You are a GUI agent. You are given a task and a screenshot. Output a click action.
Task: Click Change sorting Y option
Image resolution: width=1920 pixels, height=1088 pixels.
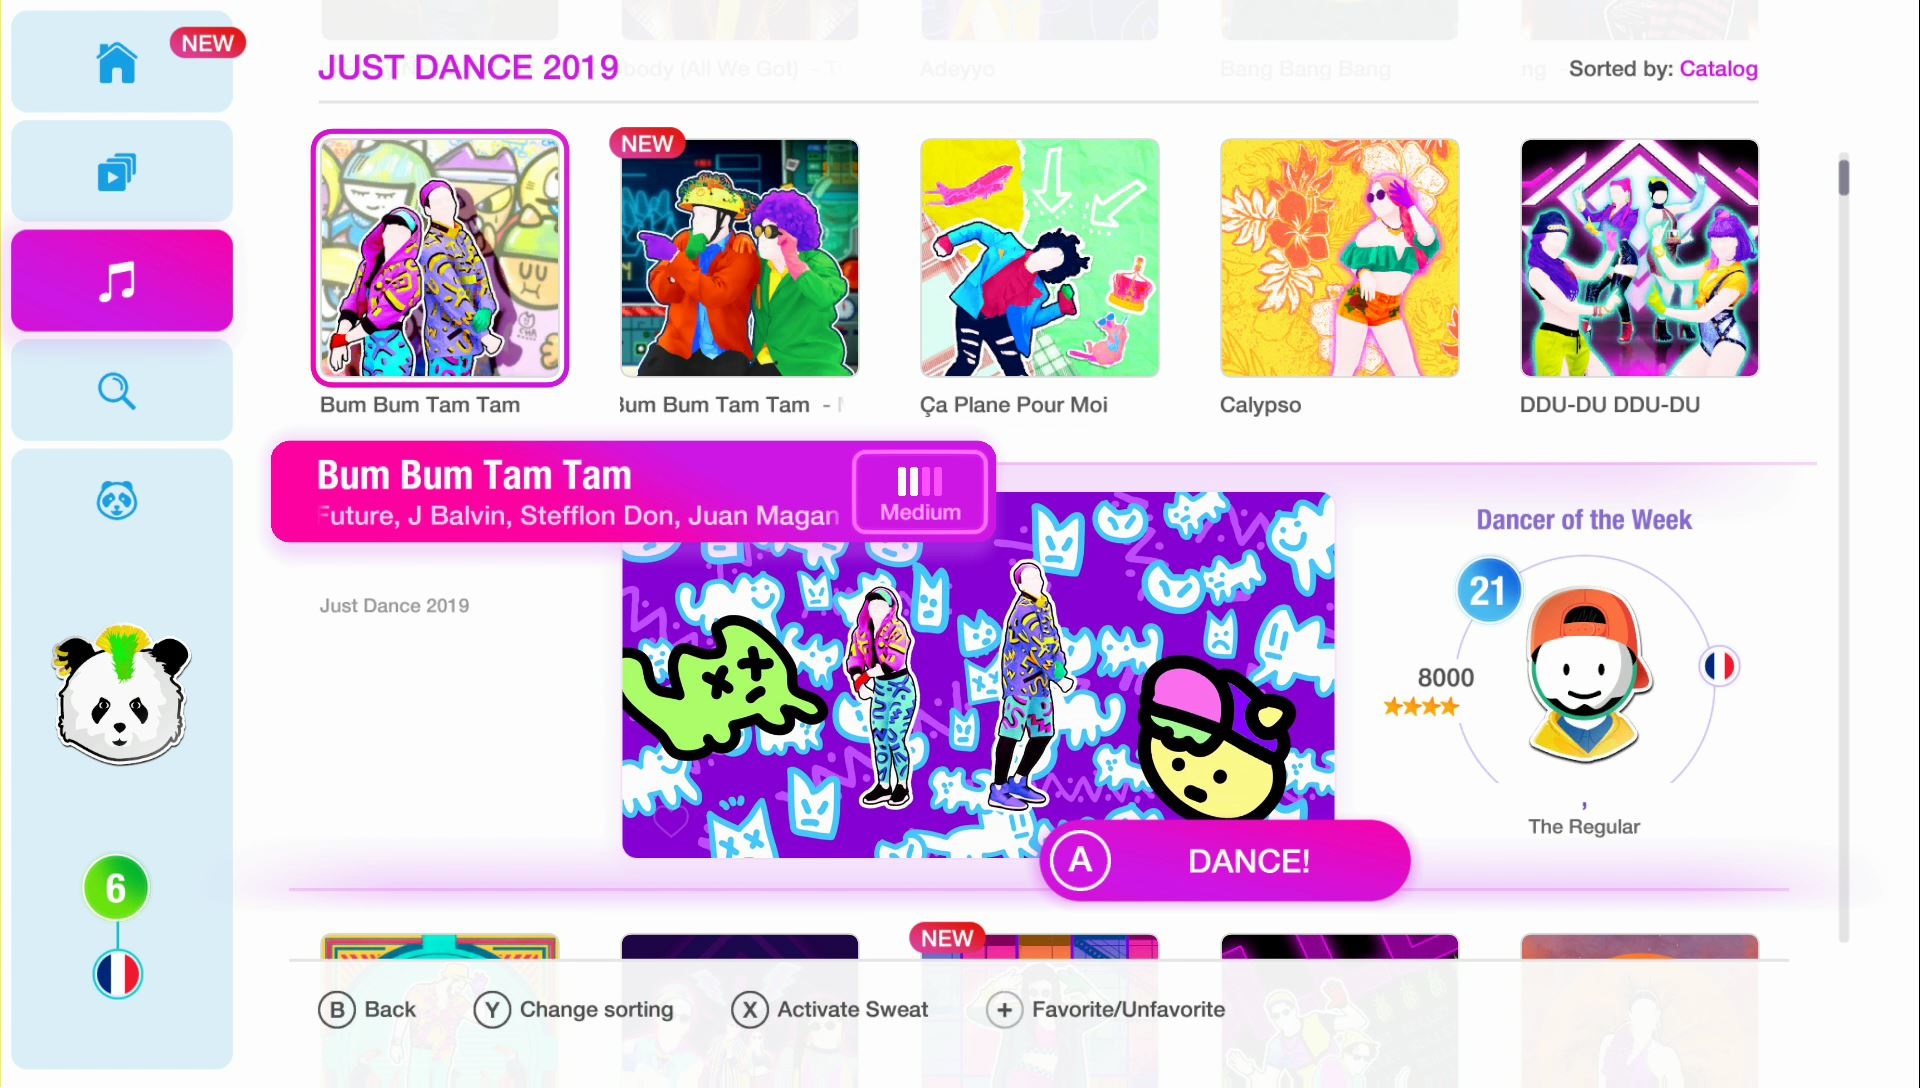tap(574, 1010)
